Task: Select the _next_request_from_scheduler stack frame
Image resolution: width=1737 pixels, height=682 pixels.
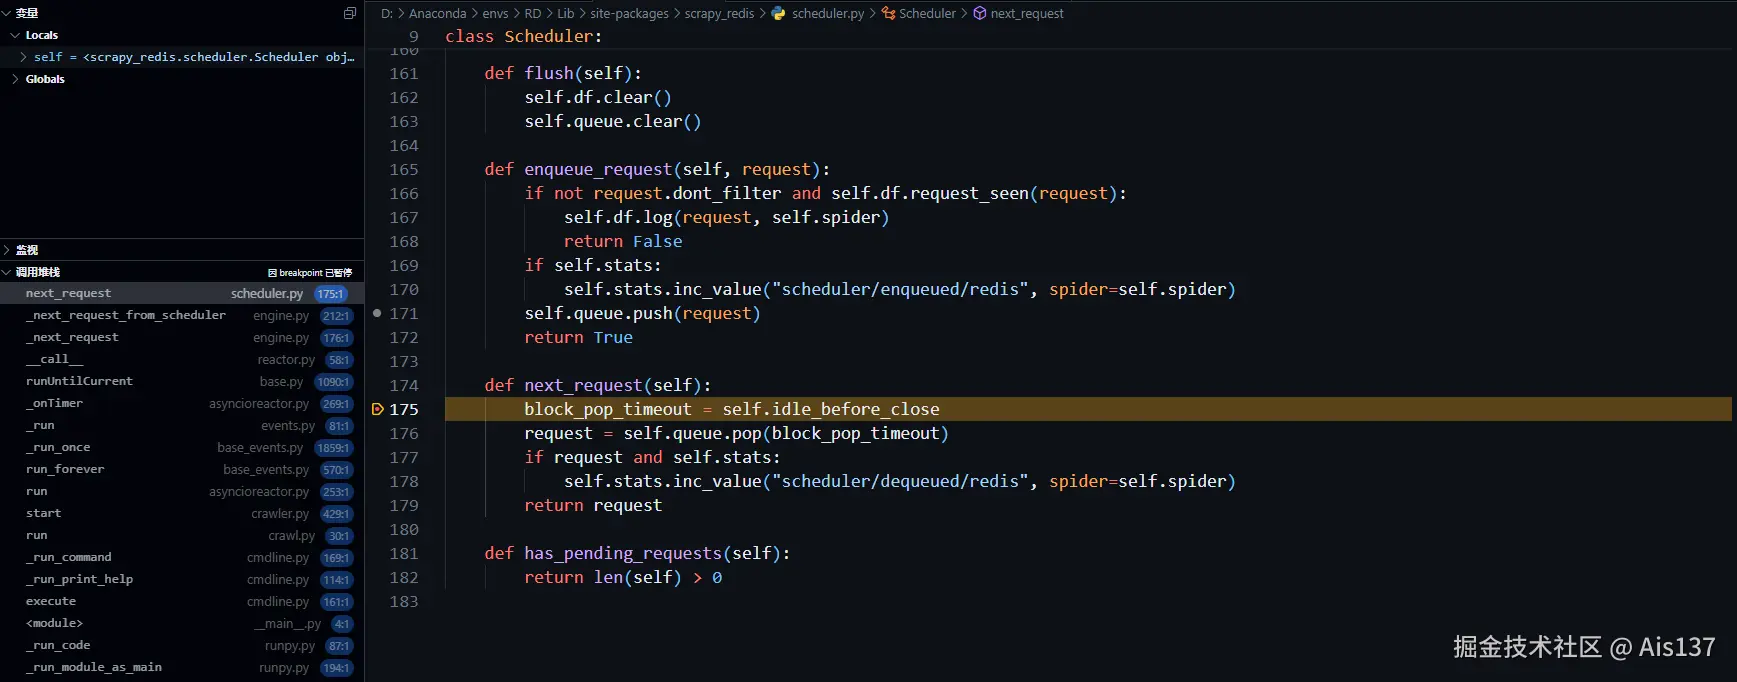Action: pyautogui.click(x=182, y=315)
